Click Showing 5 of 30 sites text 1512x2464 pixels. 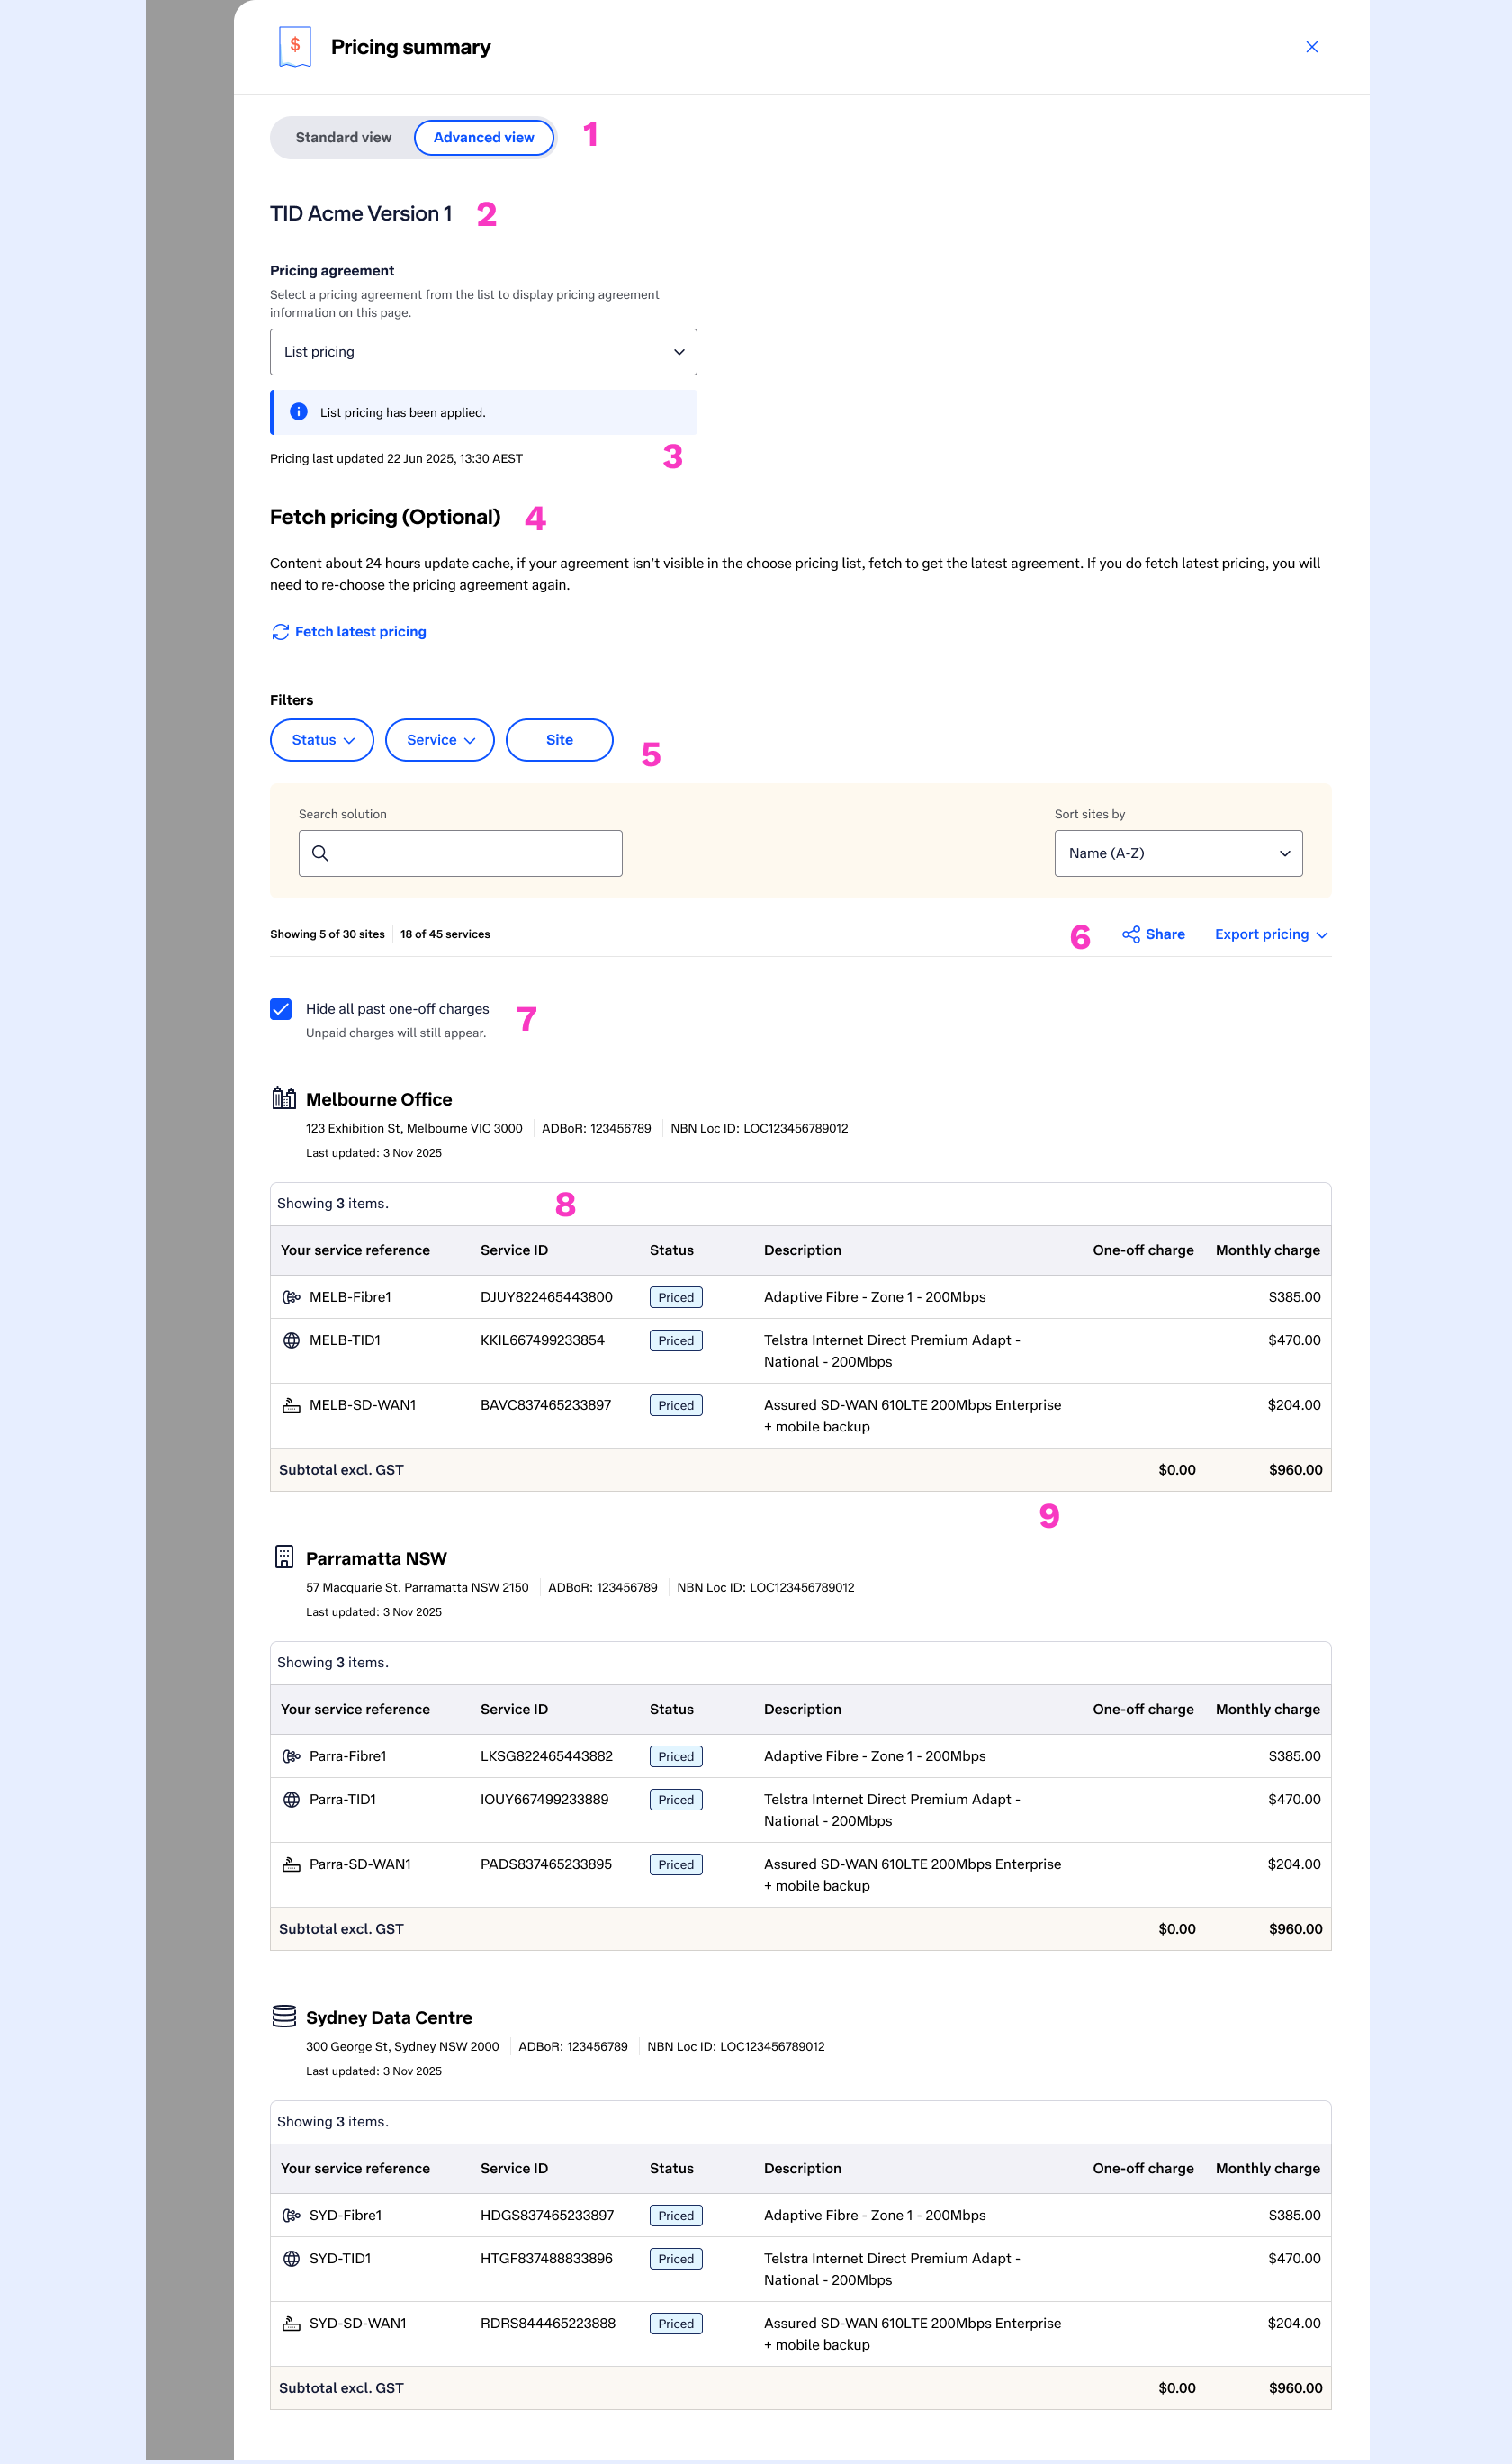point(327,934)
